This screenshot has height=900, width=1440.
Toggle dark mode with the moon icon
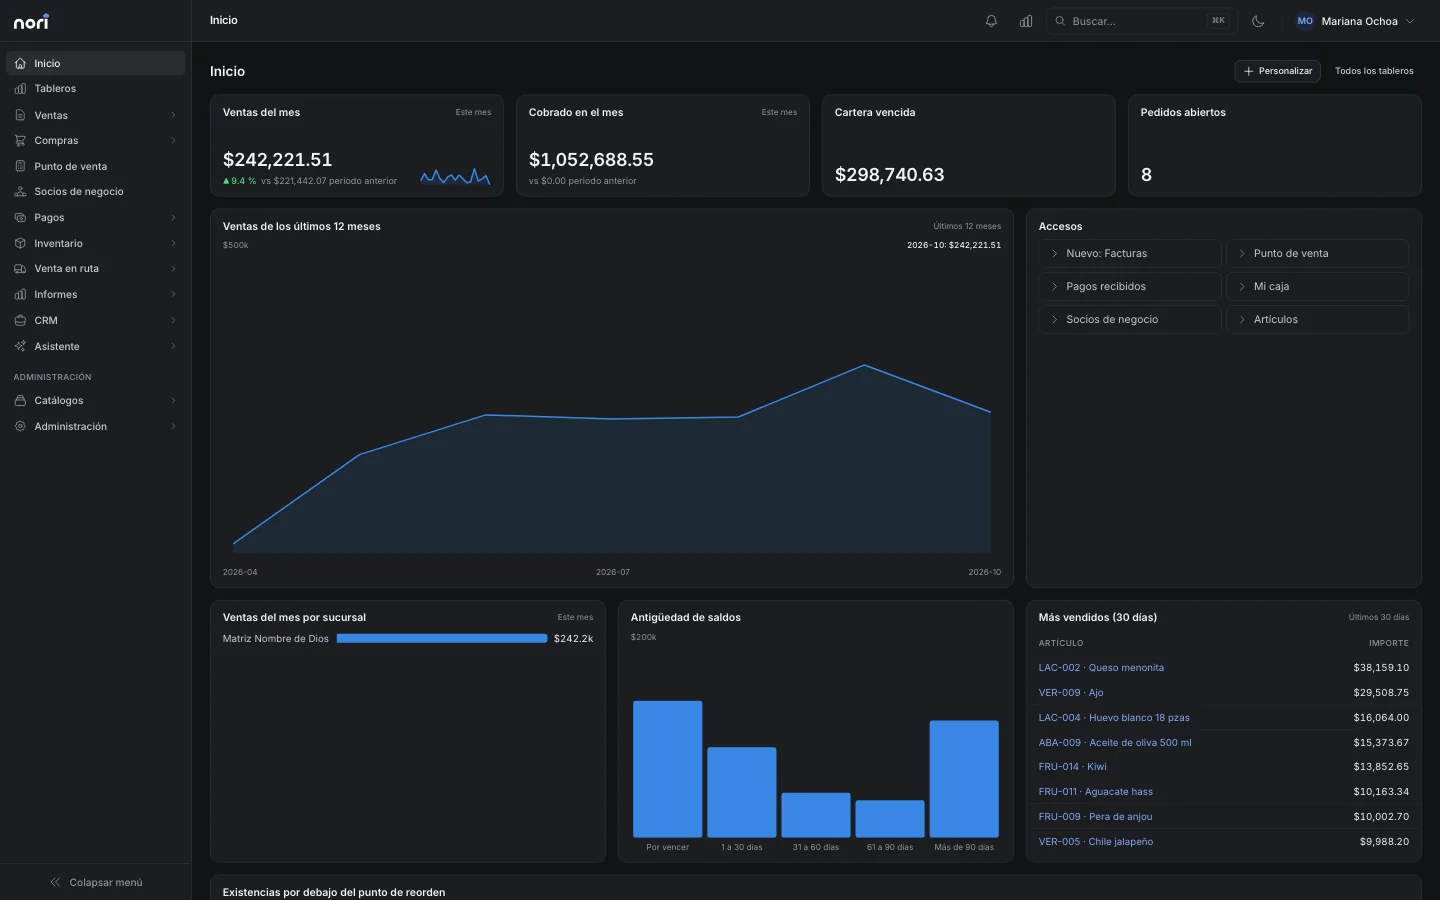coord(1258,21)
